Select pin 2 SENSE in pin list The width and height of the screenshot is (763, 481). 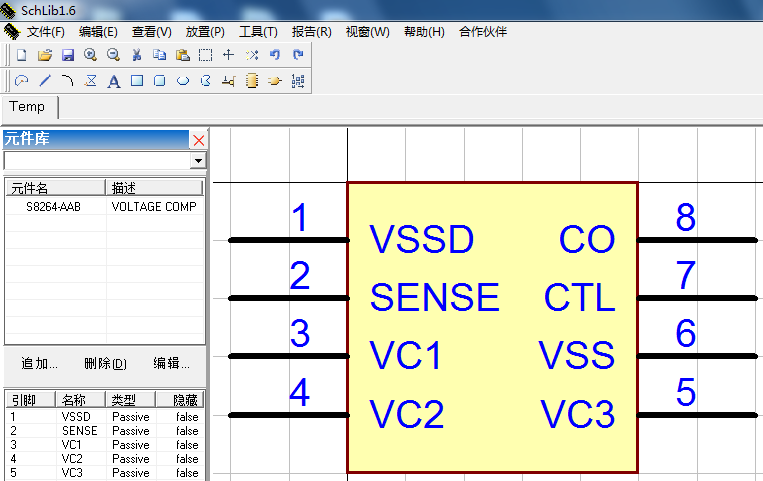79,431
